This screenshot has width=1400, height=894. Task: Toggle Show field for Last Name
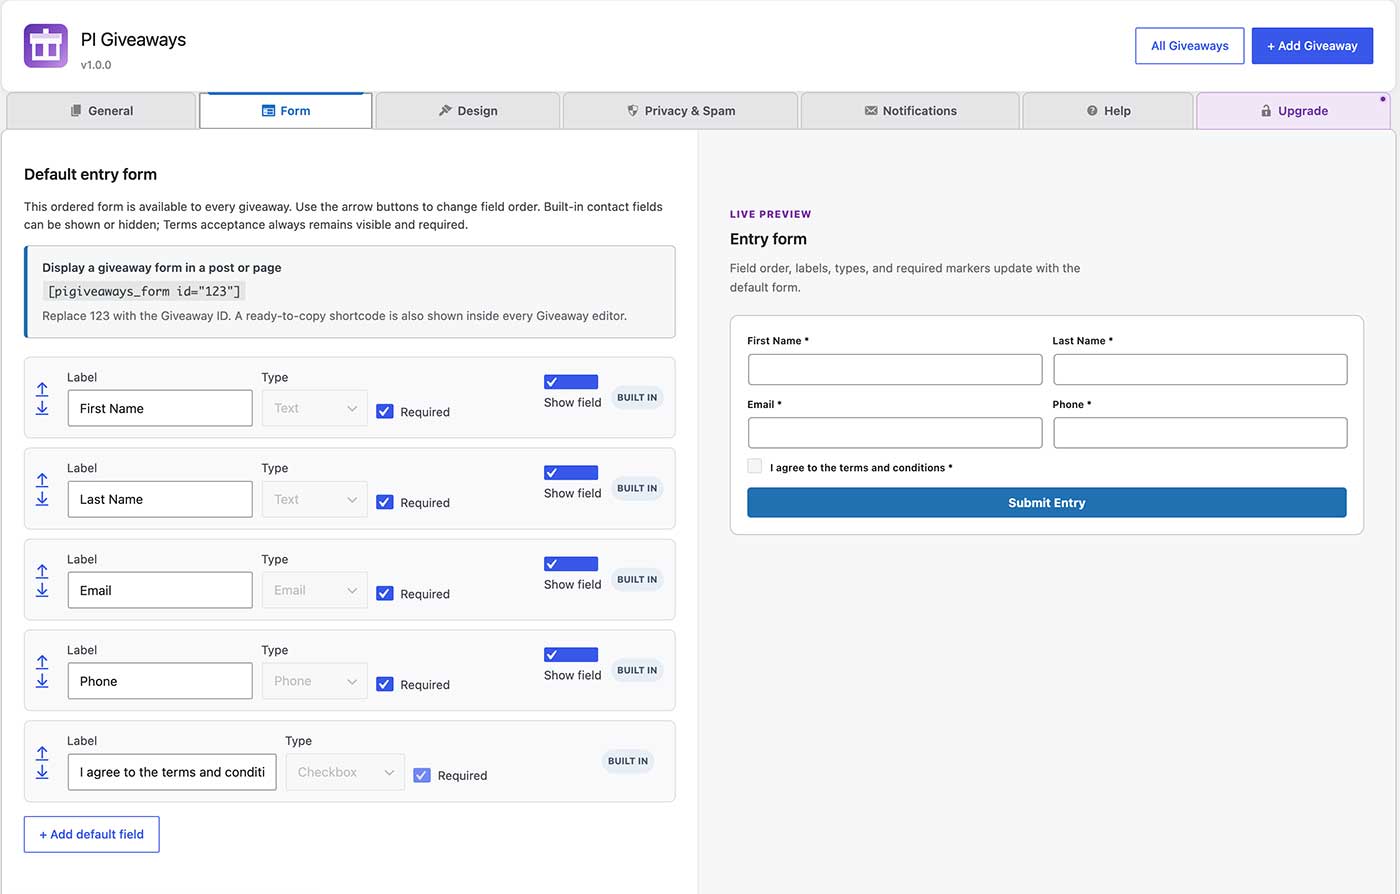[x=571, y=473]
